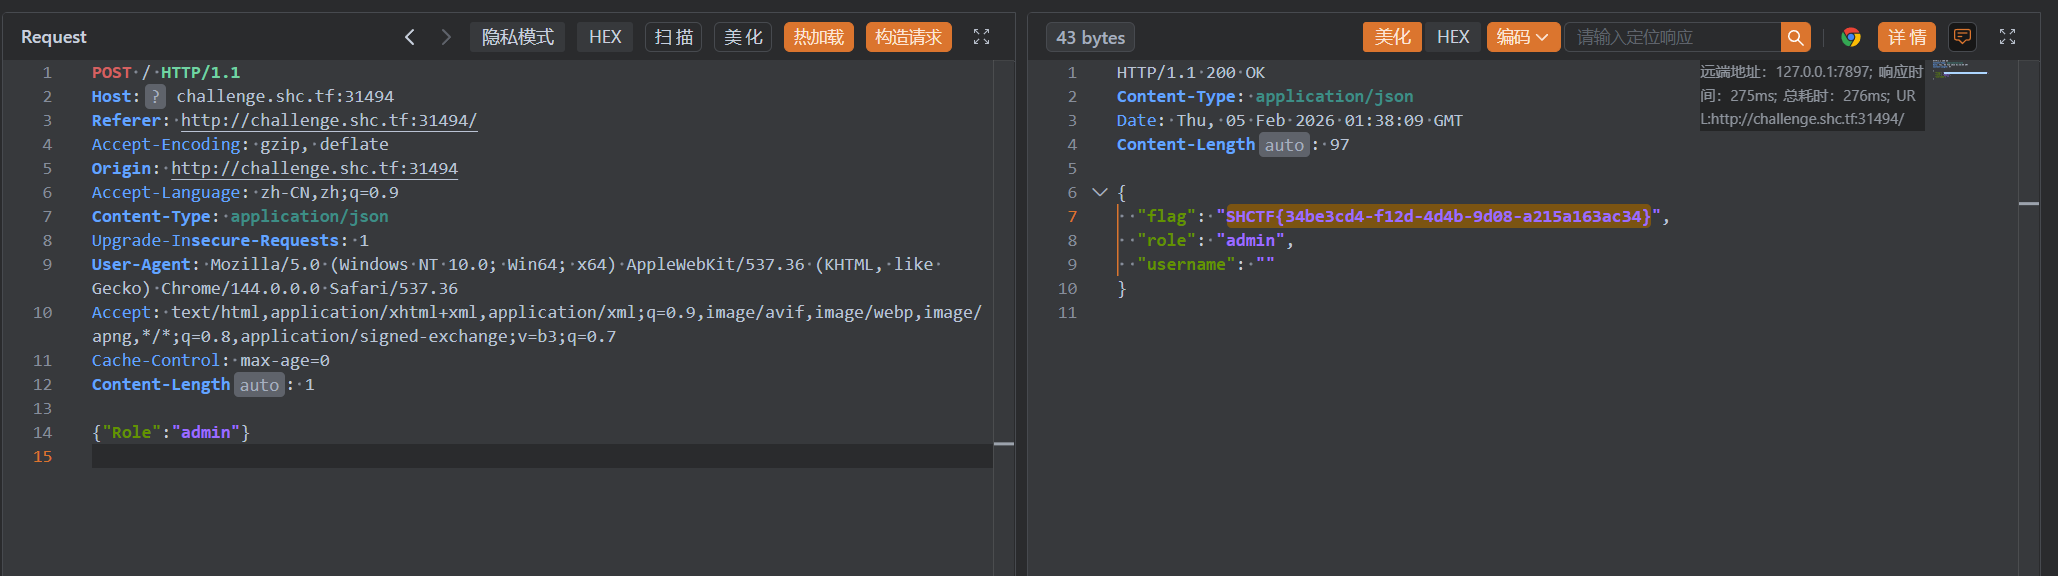Click the request body {"Role":"admin"}
2058x576 pixels.
click(171, 432)
